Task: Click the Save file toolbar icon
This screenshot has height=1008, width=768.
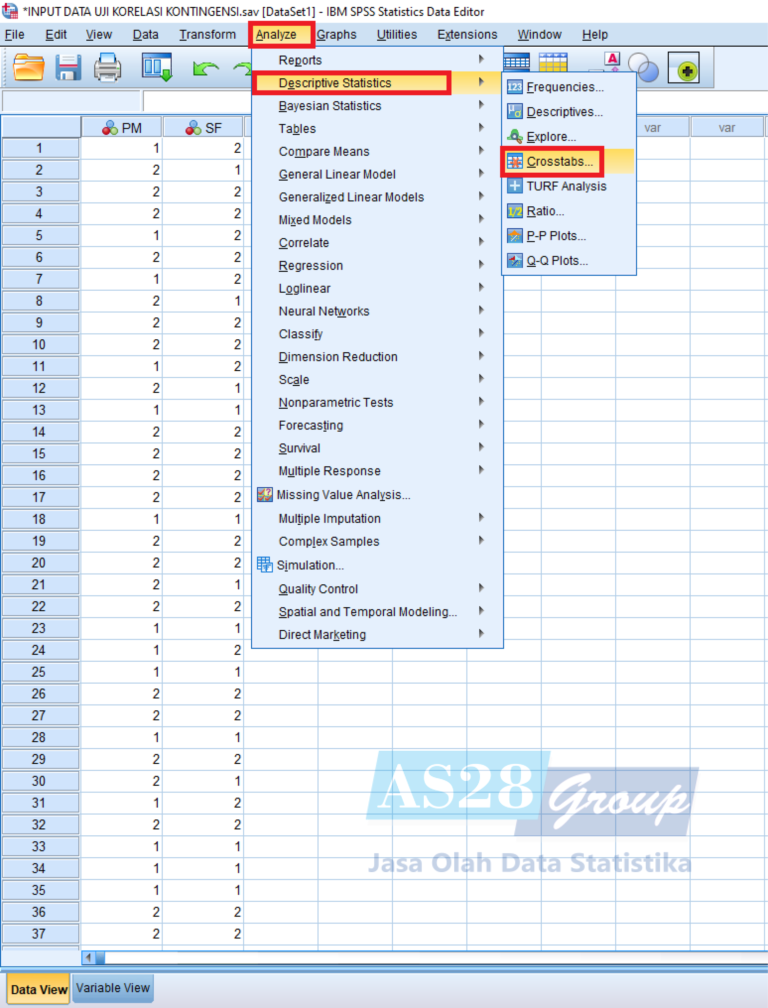Action: tap(68, 68)
